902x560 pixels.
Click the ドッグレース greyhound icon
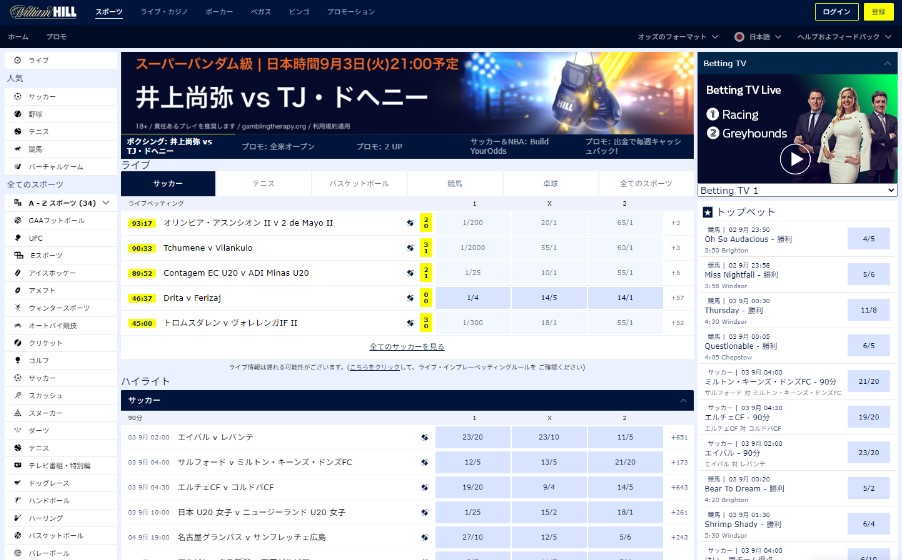[x=17, y=482]
